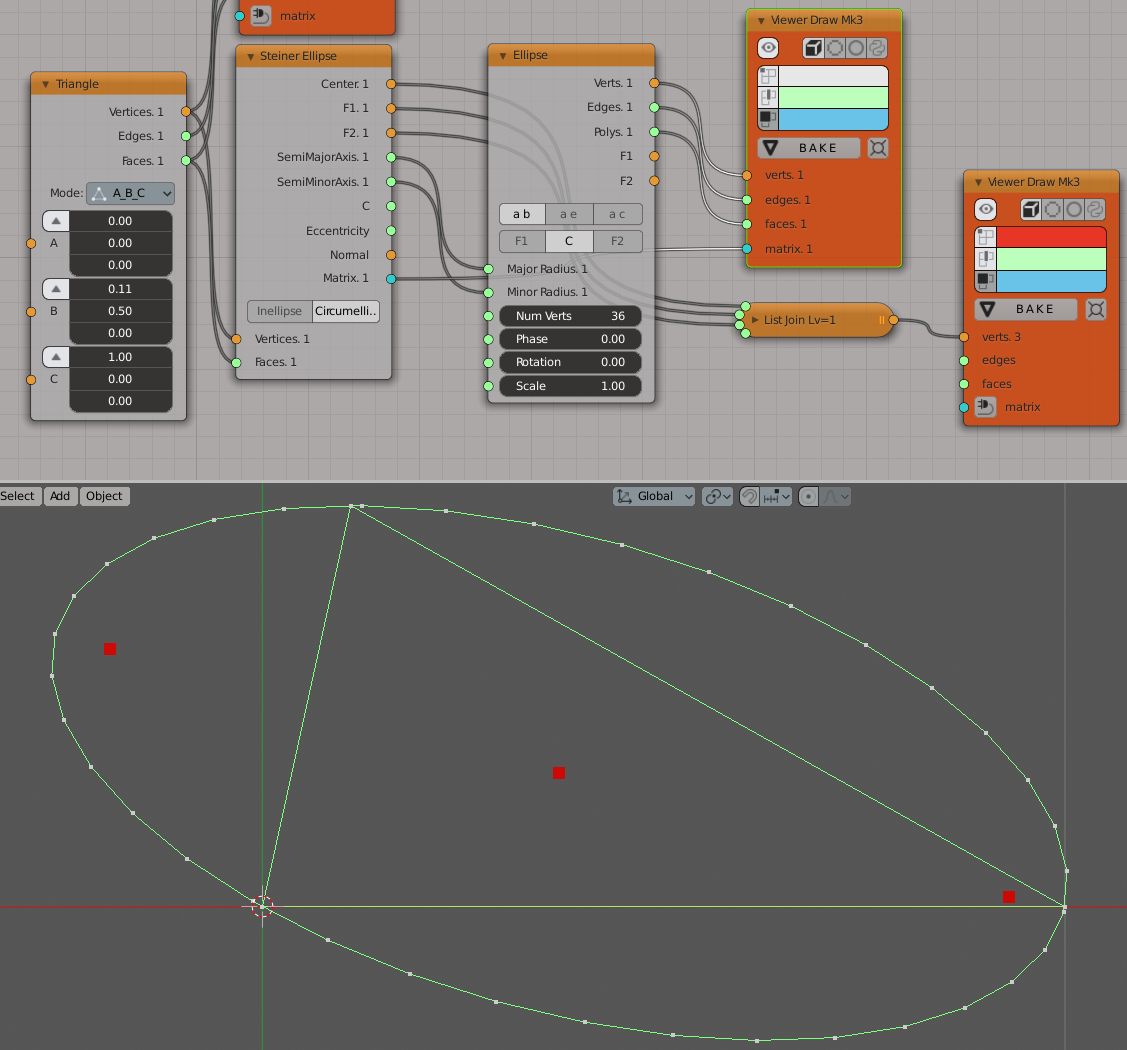Open the Object menu in viewport header
Image resolution: width=1127 pixels, height=1050 pixels.
pyautogui.click(x=104, y=496)
